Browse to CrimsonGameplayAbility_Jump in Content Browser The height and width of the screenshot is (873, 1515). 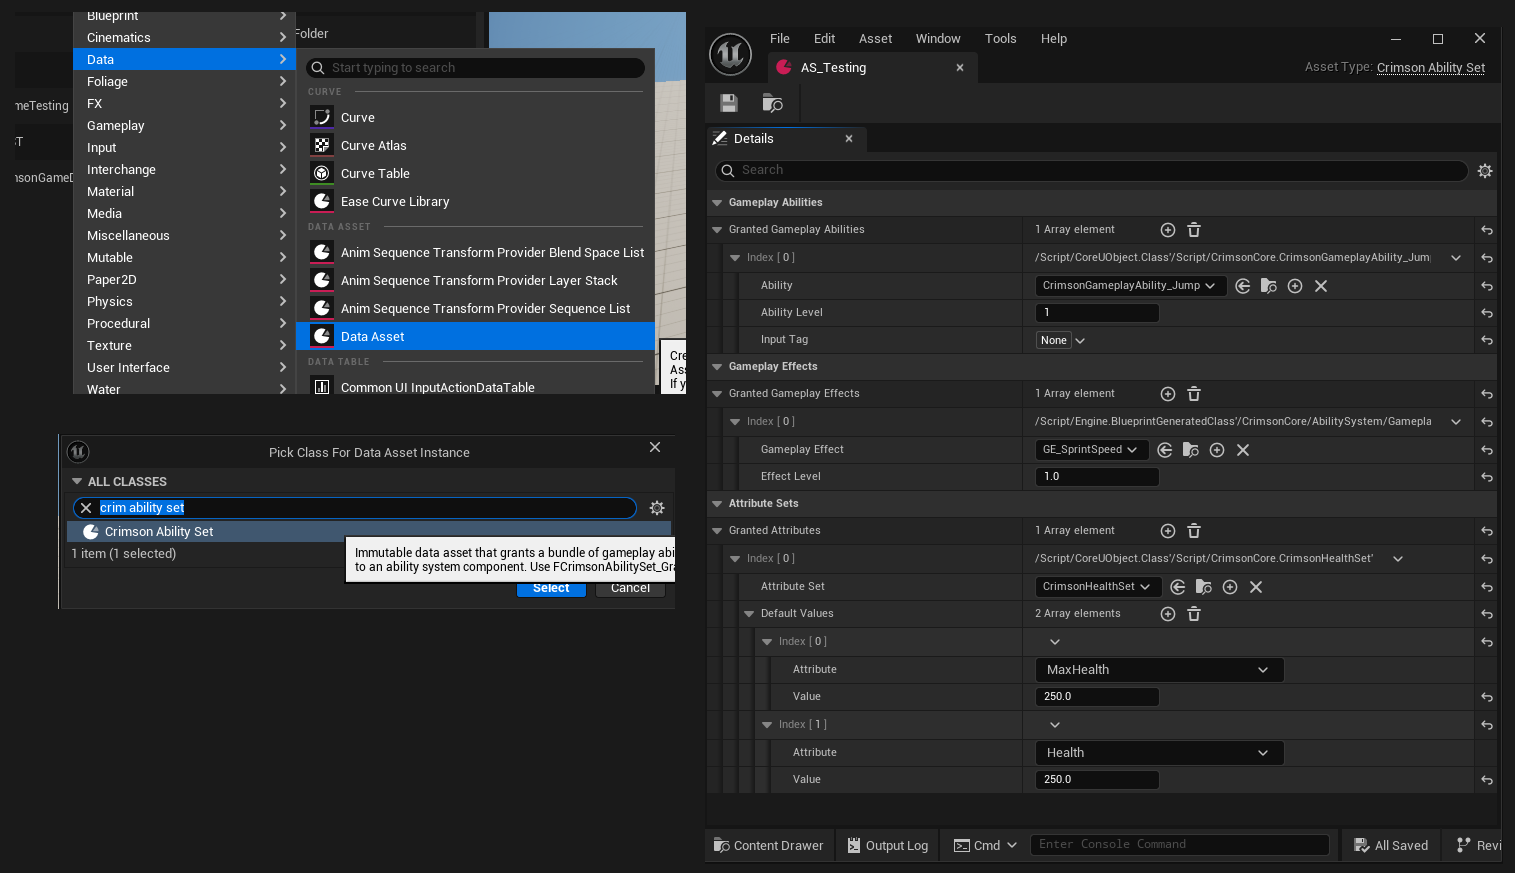(1269, 286)
